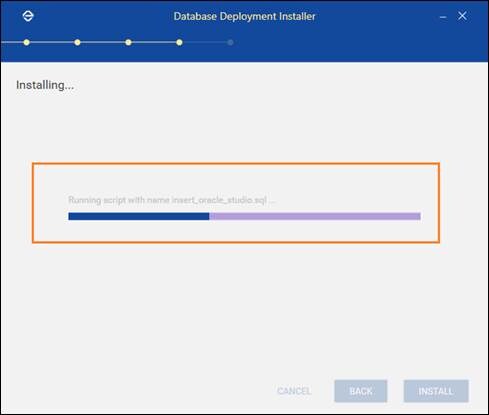Click the installer logo icon in title bar
This screenshot has width=489, height=415.
(x=28, y=16)
